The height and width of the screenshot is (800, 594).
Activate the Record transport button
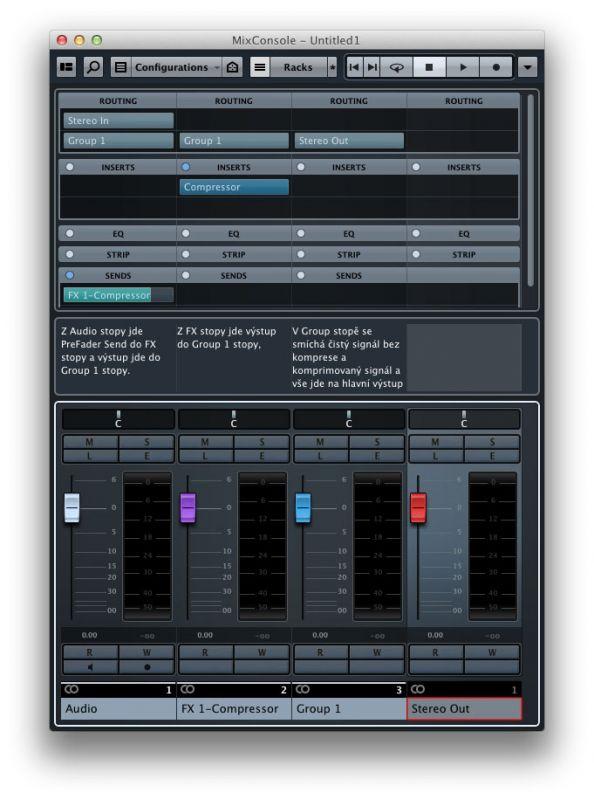pos(496,67)
